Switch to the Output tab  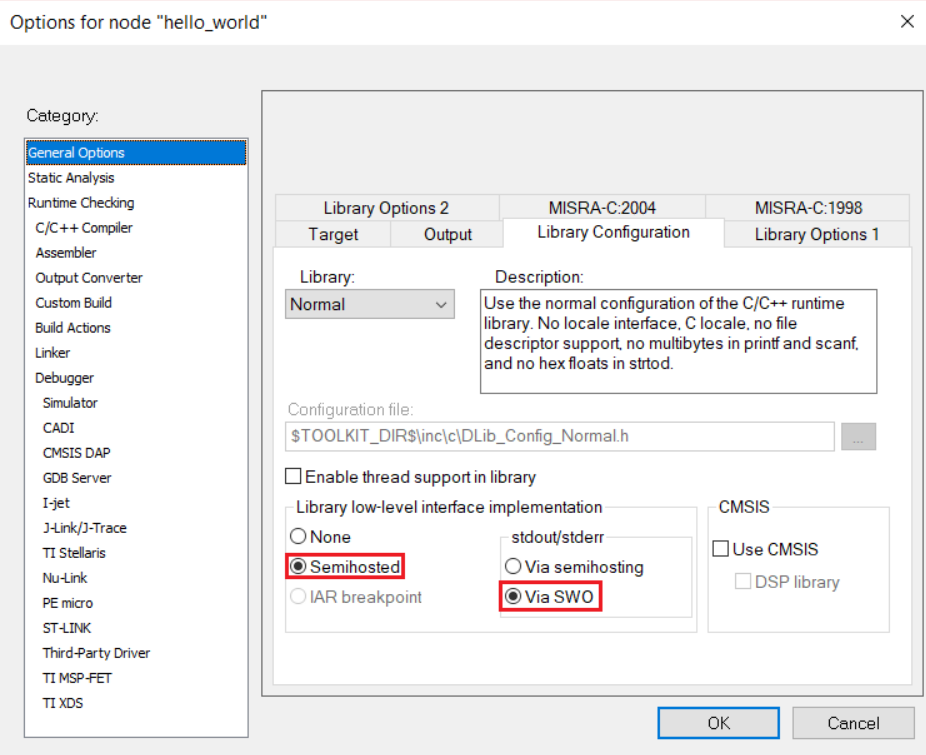tap(447, 234)
